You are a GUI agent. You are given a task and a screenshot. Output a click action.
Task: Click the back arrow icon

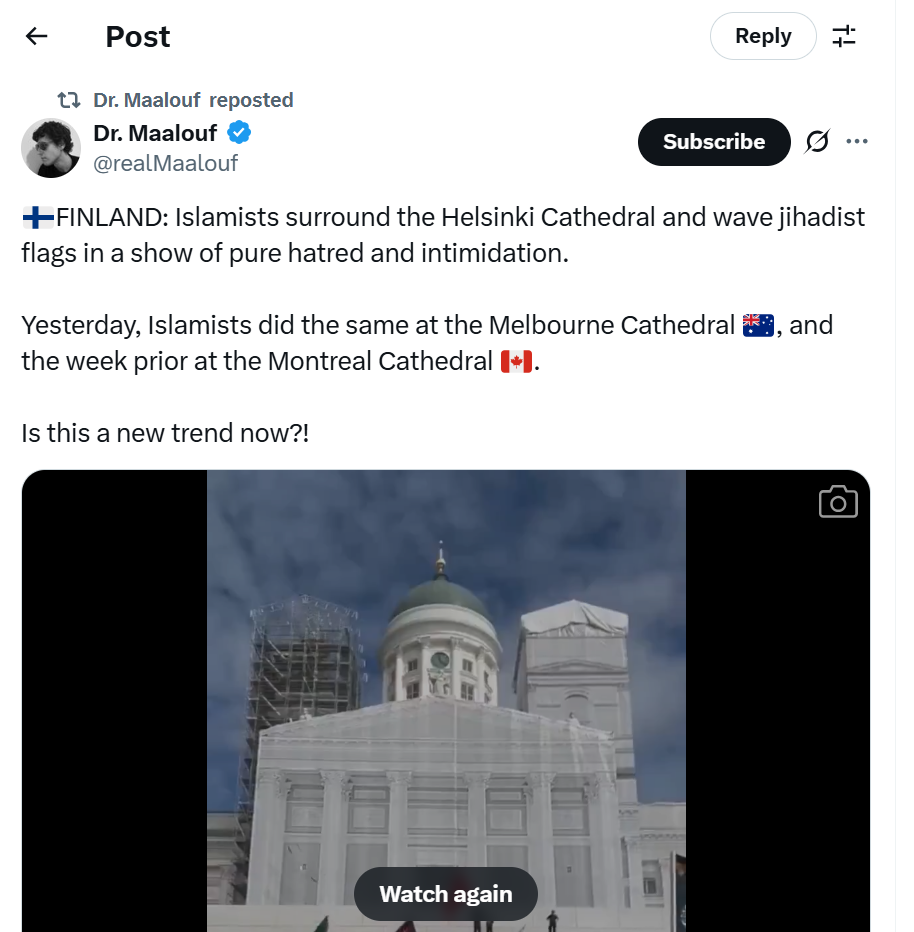click(37, 37)
